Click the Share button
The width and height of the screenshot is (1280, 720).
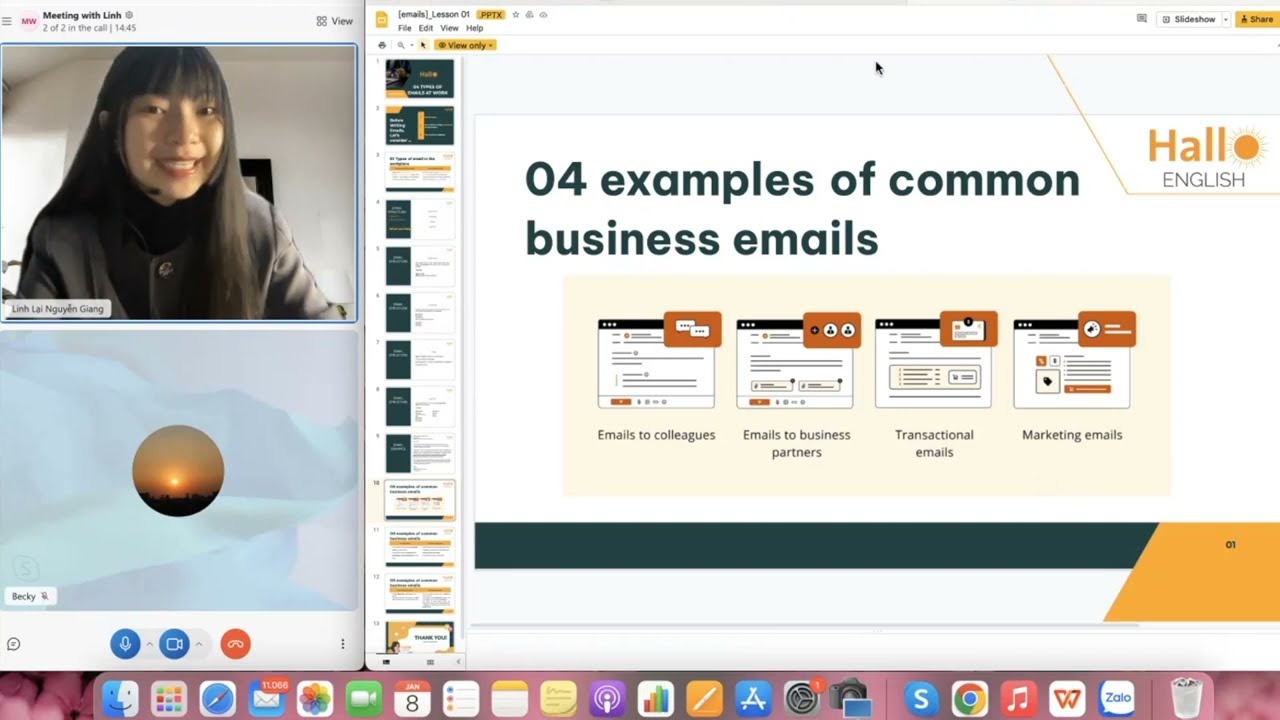pos(1257,19)
